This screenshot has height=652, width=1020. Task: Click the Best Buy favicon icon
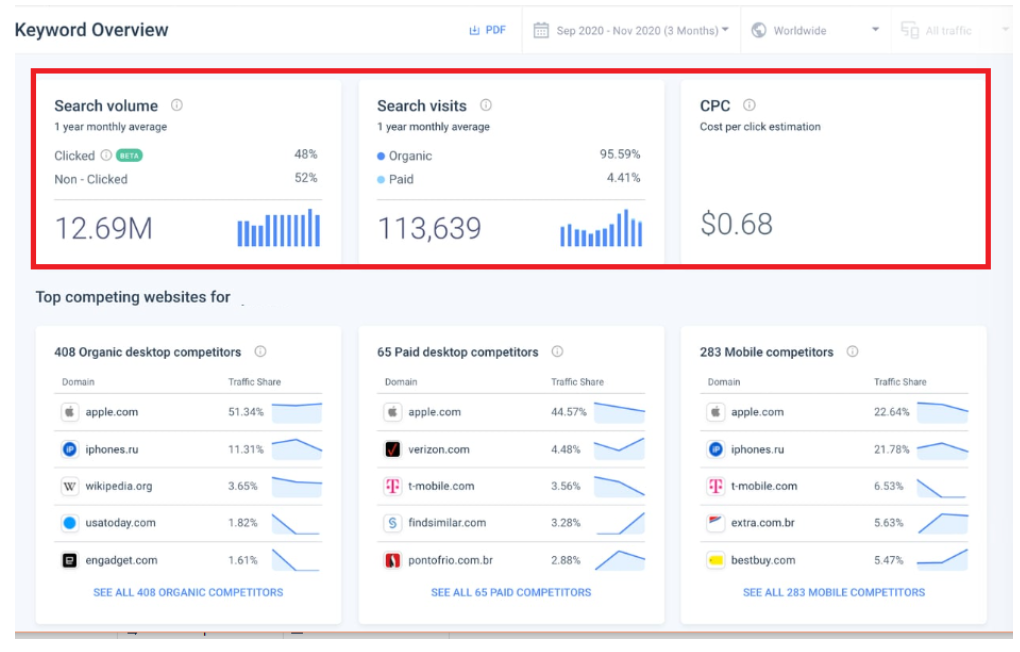pos(714,559)
